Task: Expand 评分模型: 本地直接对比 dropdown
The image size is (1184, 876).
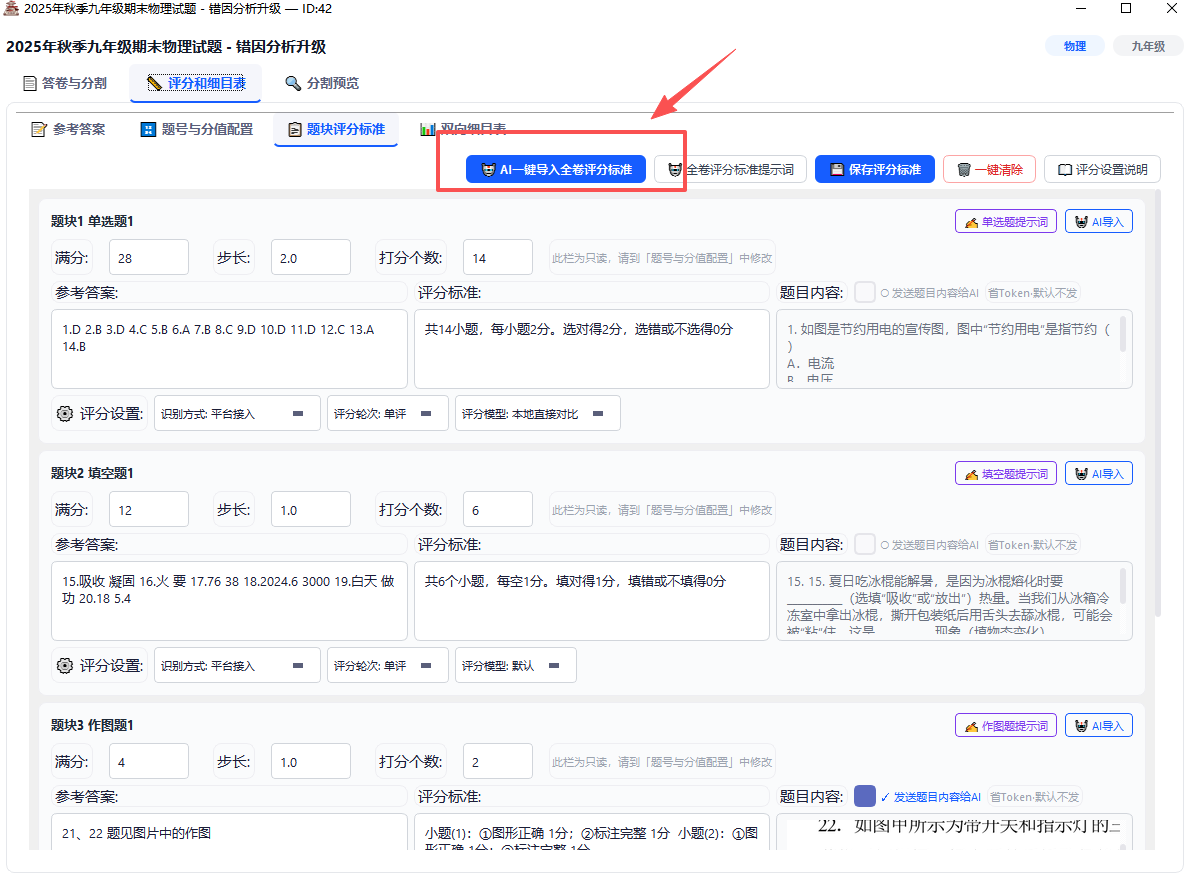Action: point(538,413)
